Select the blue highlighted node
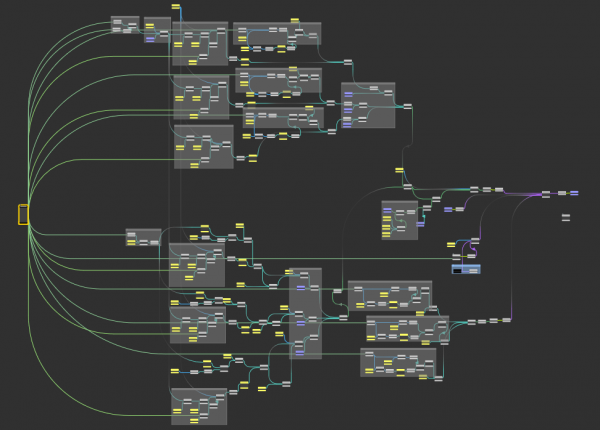The width and height of the screenshot is (600, 430). point(466,269)
